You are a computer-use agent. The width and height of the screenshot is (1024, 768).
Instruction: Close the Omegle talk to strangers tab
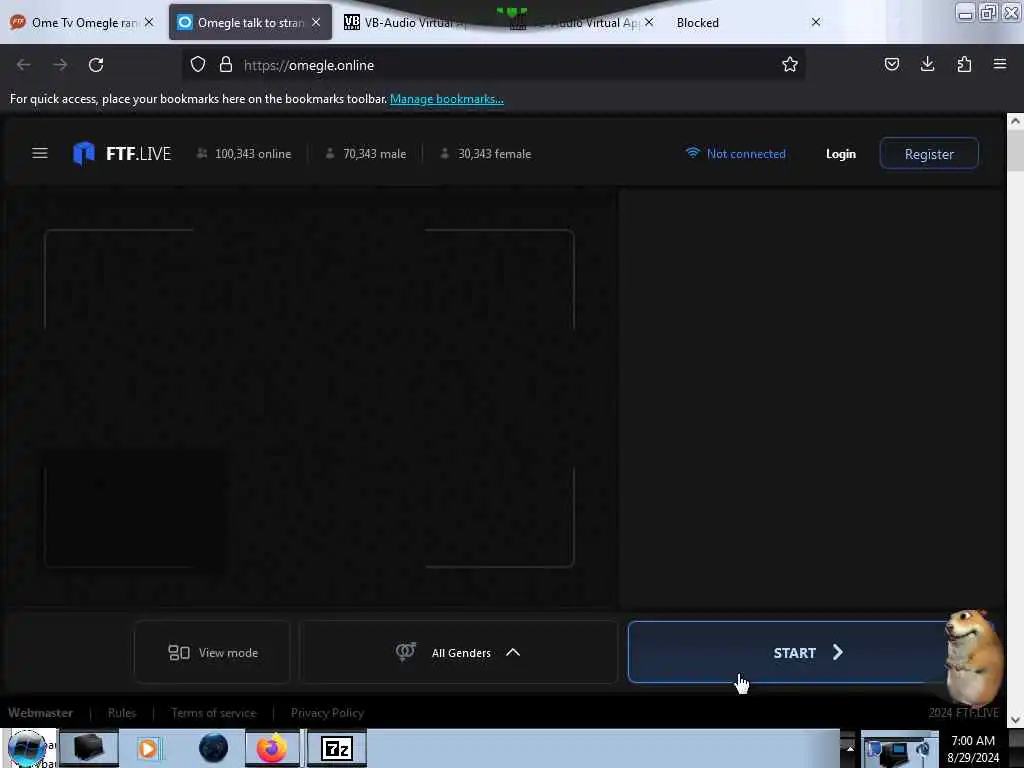point(316,22)
